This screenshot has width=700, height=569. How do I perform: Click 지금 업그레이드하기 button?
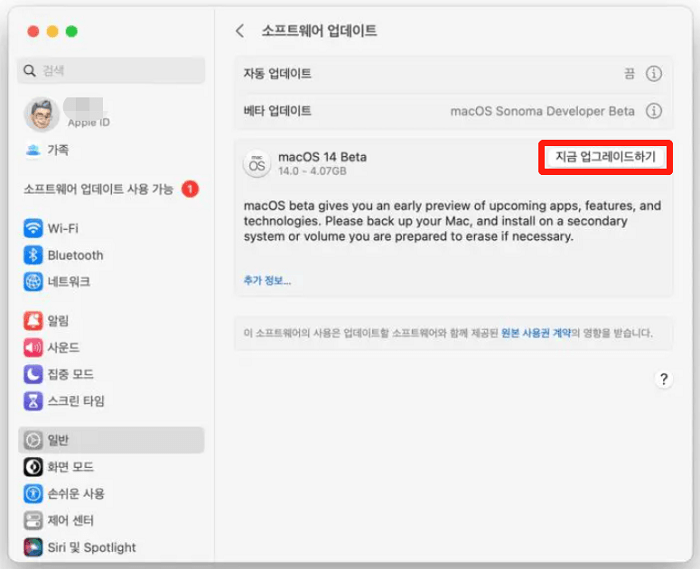[x=605, y=157]
